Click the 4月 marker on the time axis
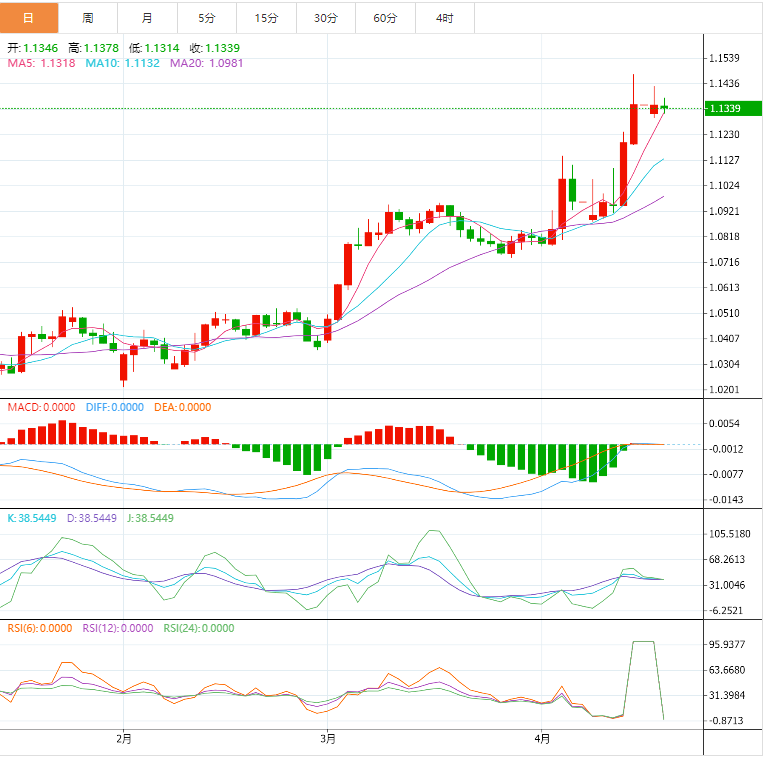Viewport: 764px width, 757px height. coord(542,739)
